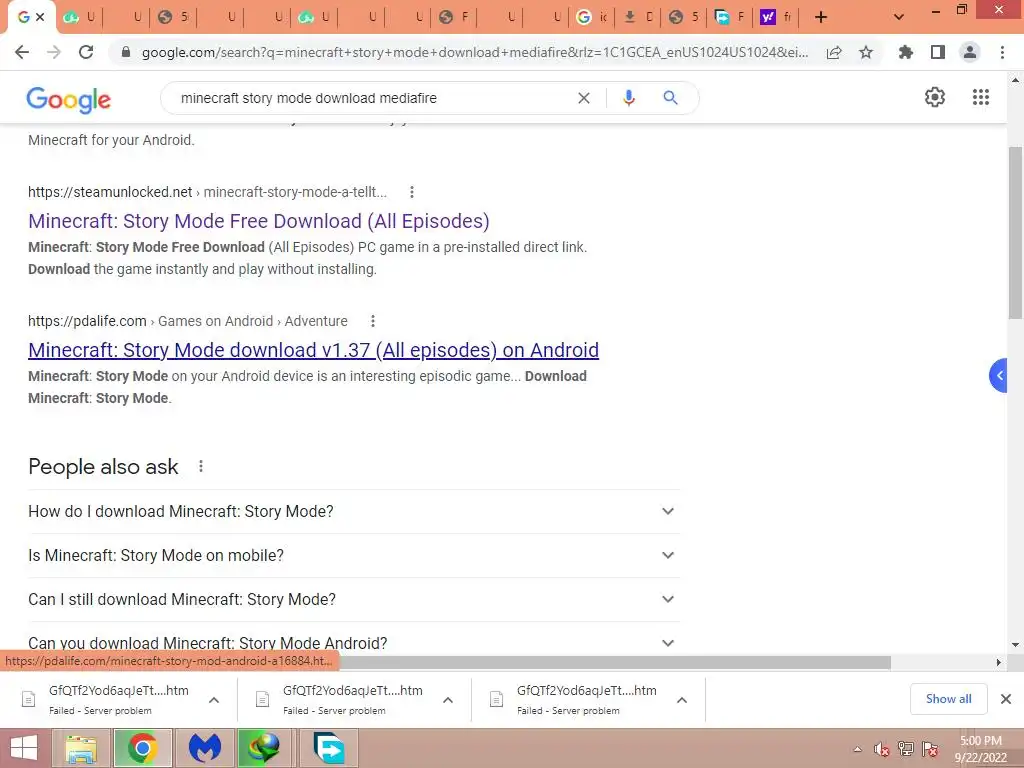Switch to the tab with blue arrow icon
Viewport: 1024px width, 768px height.
(x=730, y=17)
